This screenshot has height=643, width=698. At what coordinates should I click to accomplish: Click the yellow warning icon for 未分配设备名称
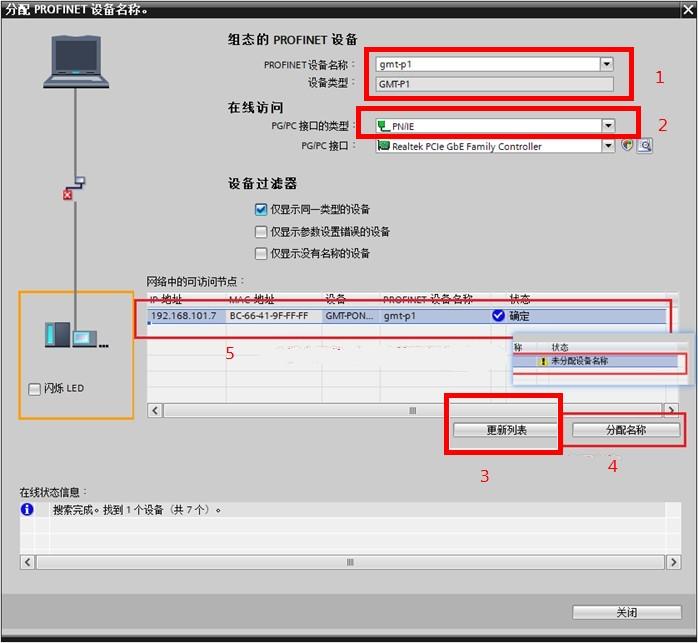(543, 361)
